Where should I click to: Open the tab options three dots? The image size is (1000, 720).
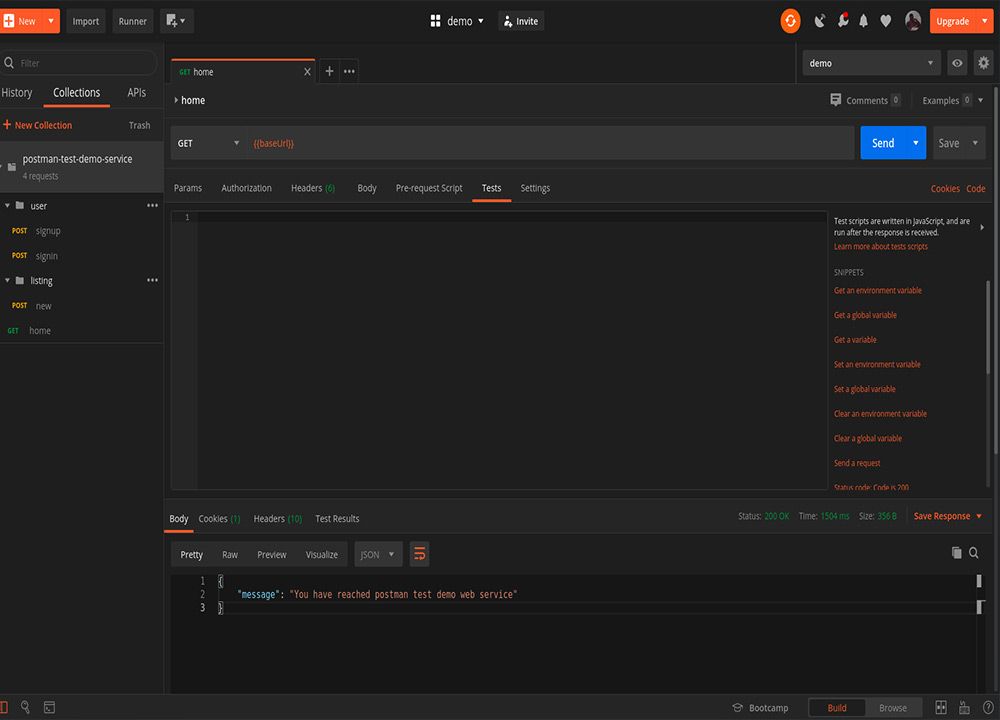coord(349,71)
